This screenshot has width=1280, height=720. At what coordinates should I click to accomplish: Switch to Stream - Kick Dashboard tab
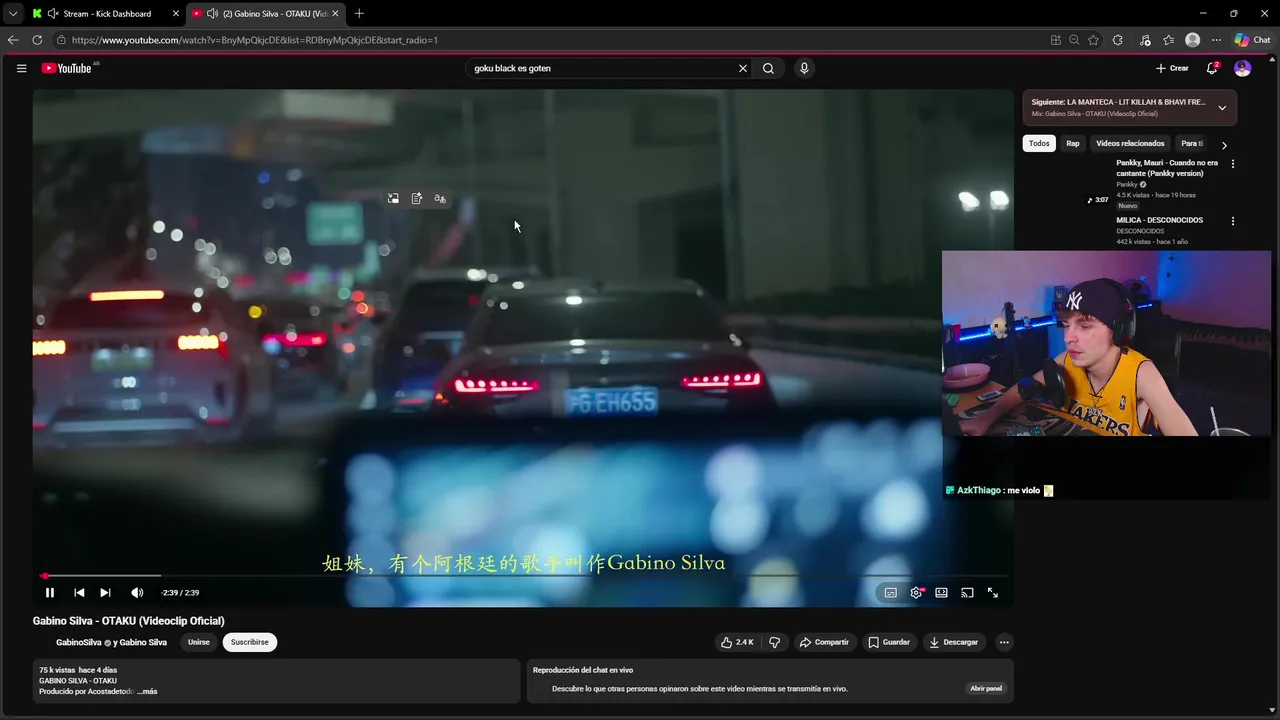(x=107, y=13)
